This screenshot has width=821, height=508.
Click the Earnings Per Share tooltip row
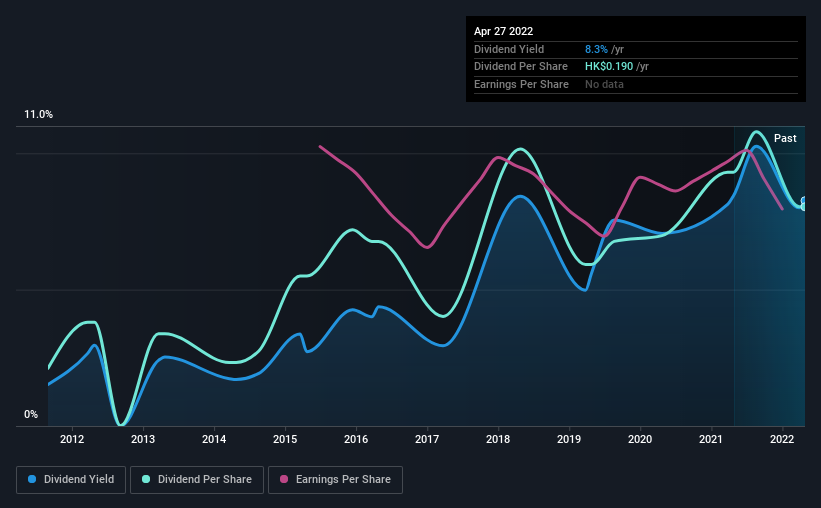tap(636, 84)
